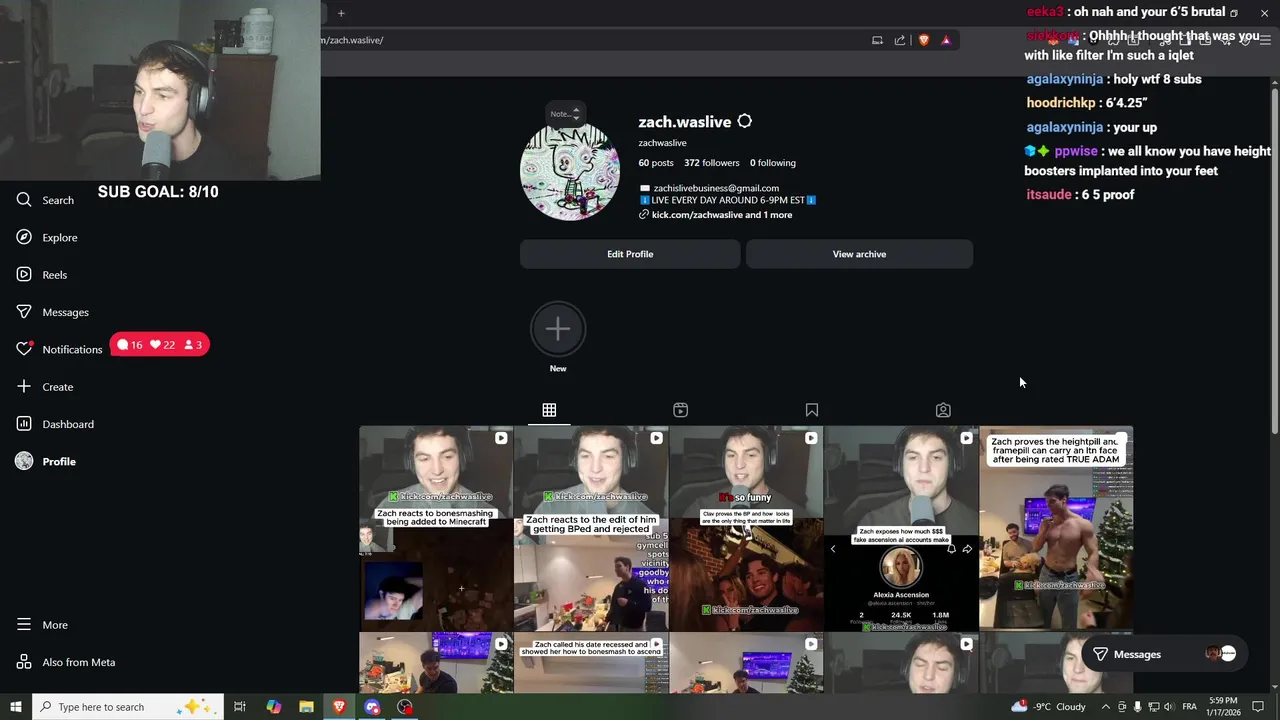
Task: Open Search in Instagram sidebar
Action: tap(45, 200)
